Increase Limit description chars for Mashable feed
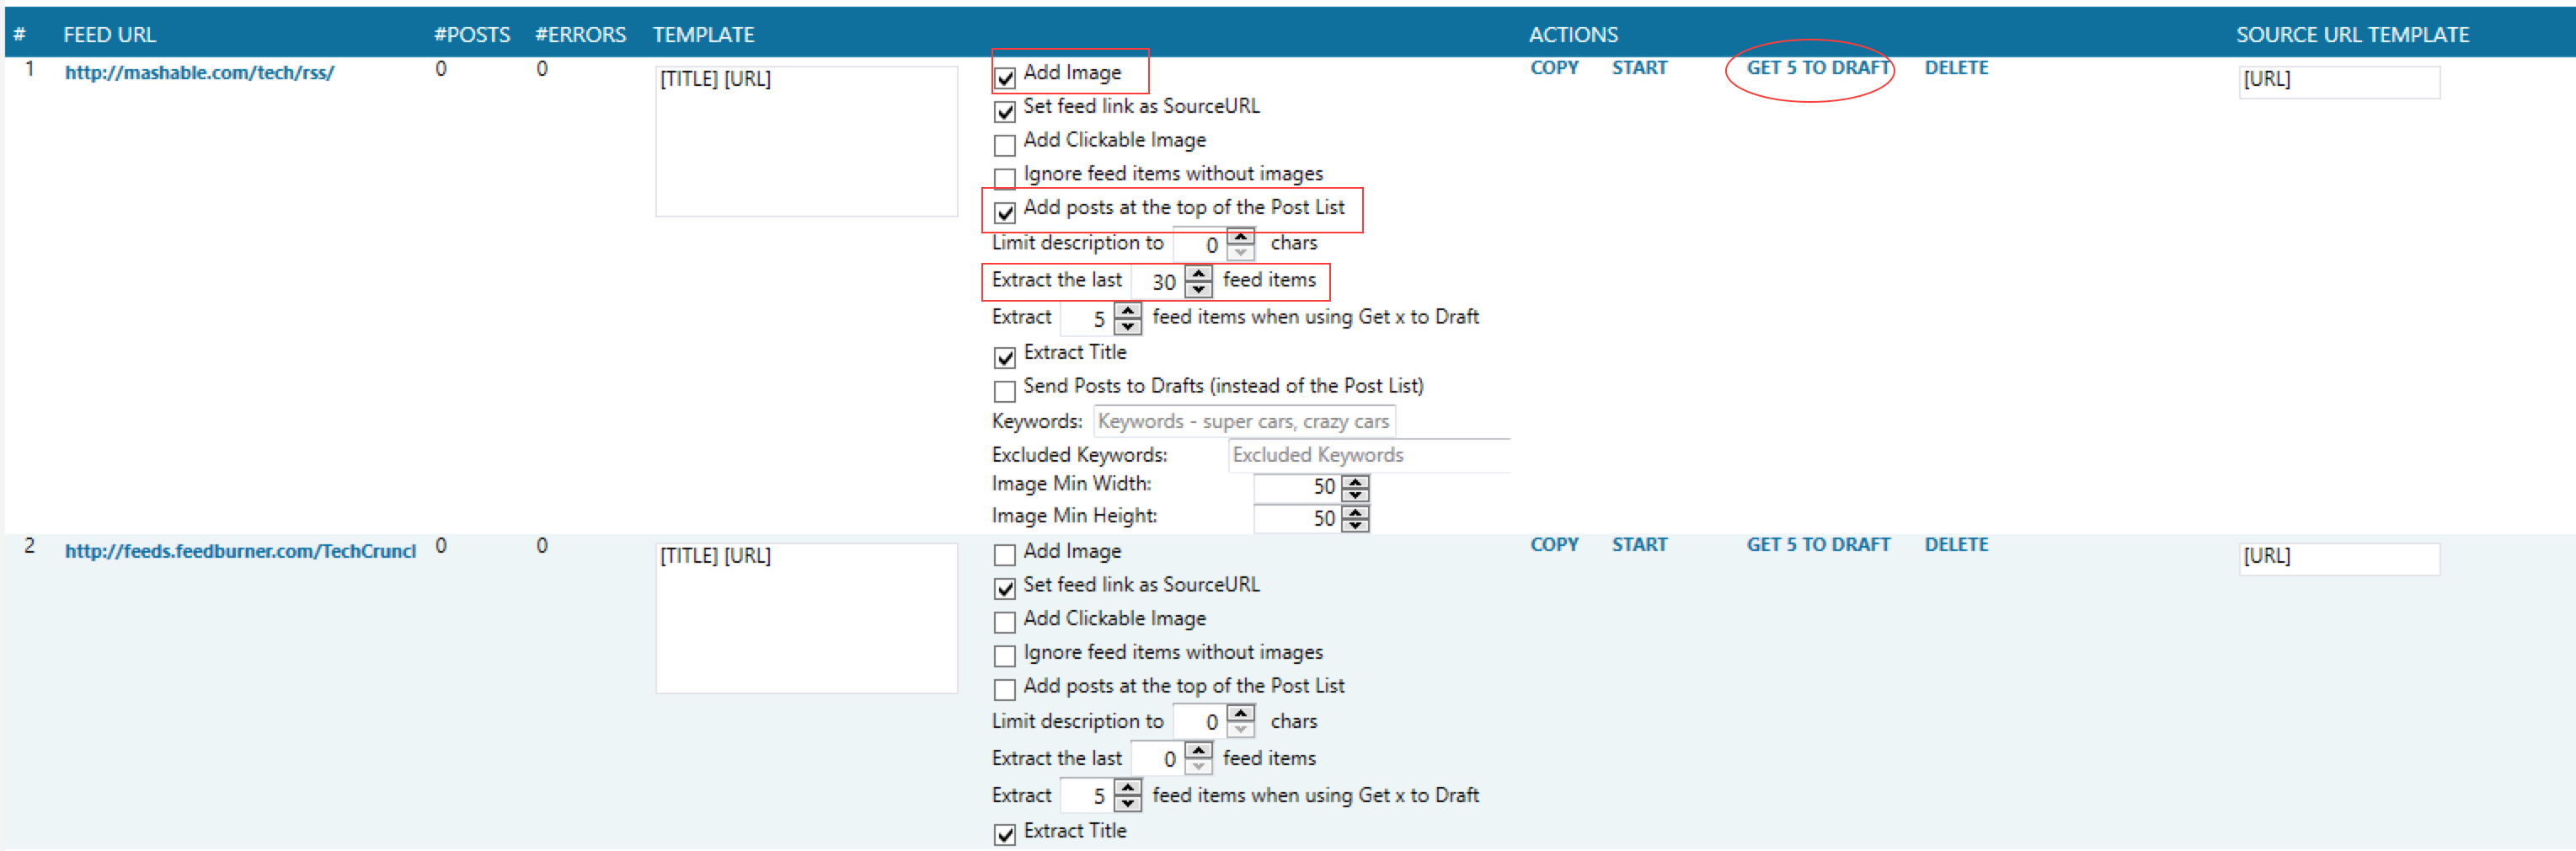Screen dimensions: 2576x851 click(1241, 236)
